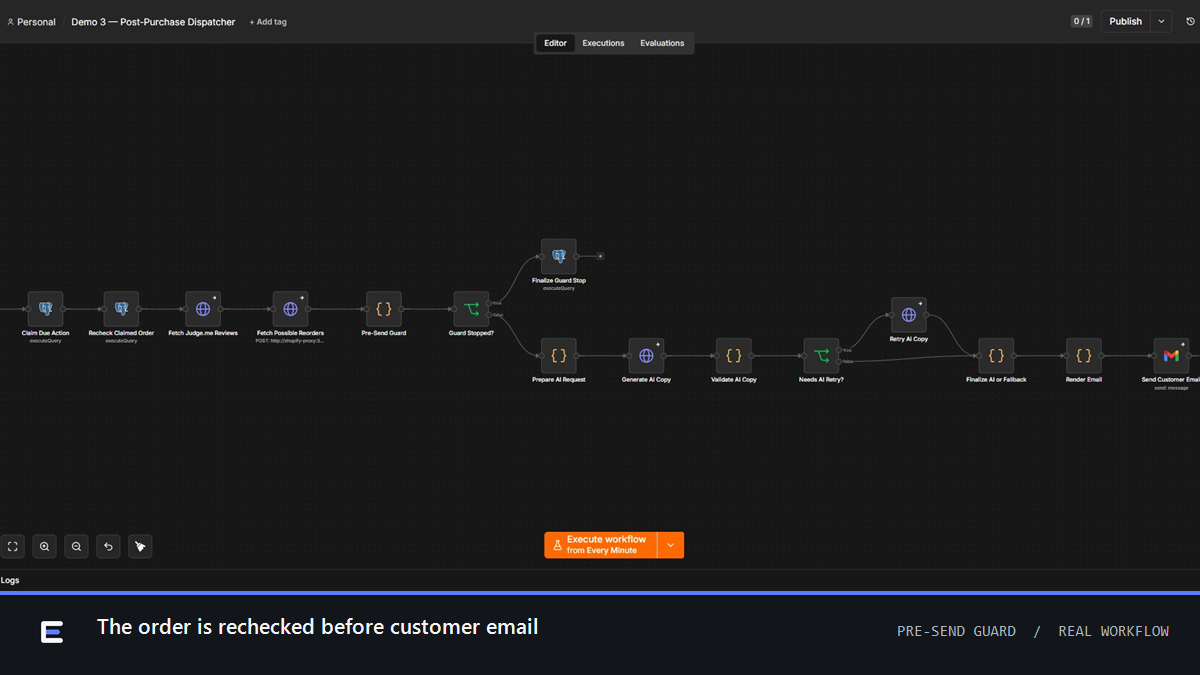Select the Guard Stopped? IF node
The image size is (1200, 675).
click(471, 309)
